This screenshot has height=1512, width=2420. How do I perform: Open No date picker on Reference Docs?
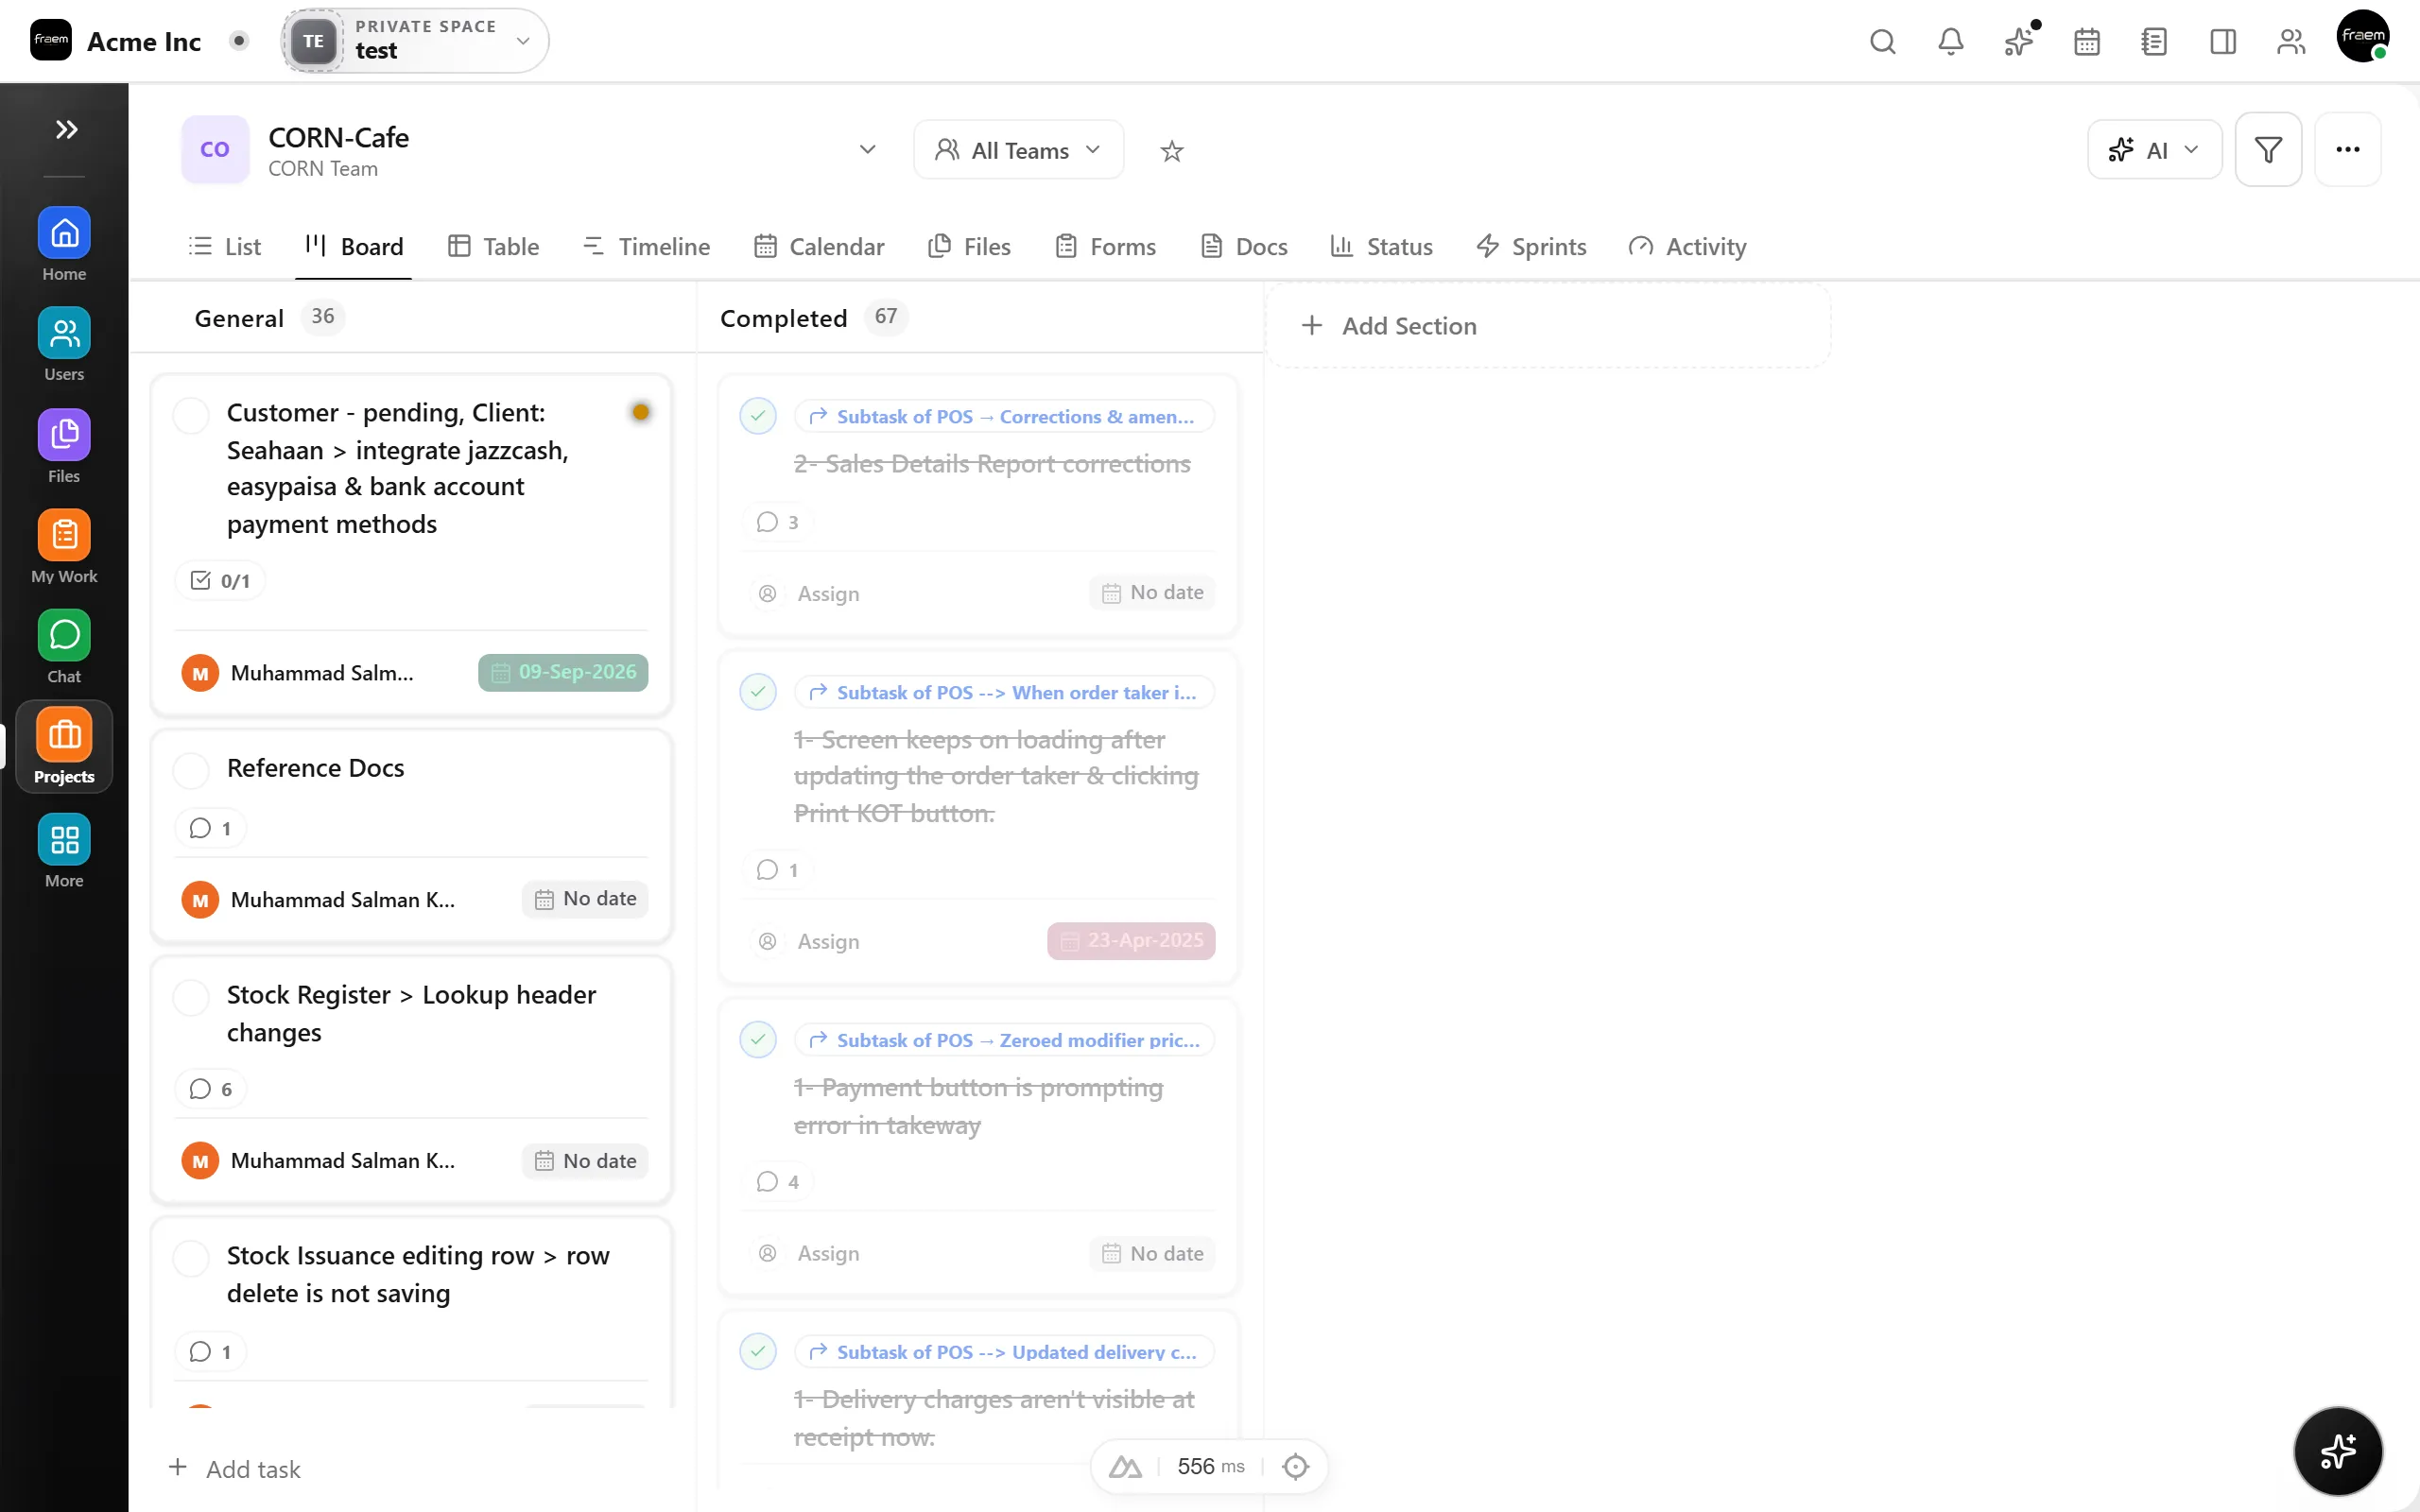[585, 899]
